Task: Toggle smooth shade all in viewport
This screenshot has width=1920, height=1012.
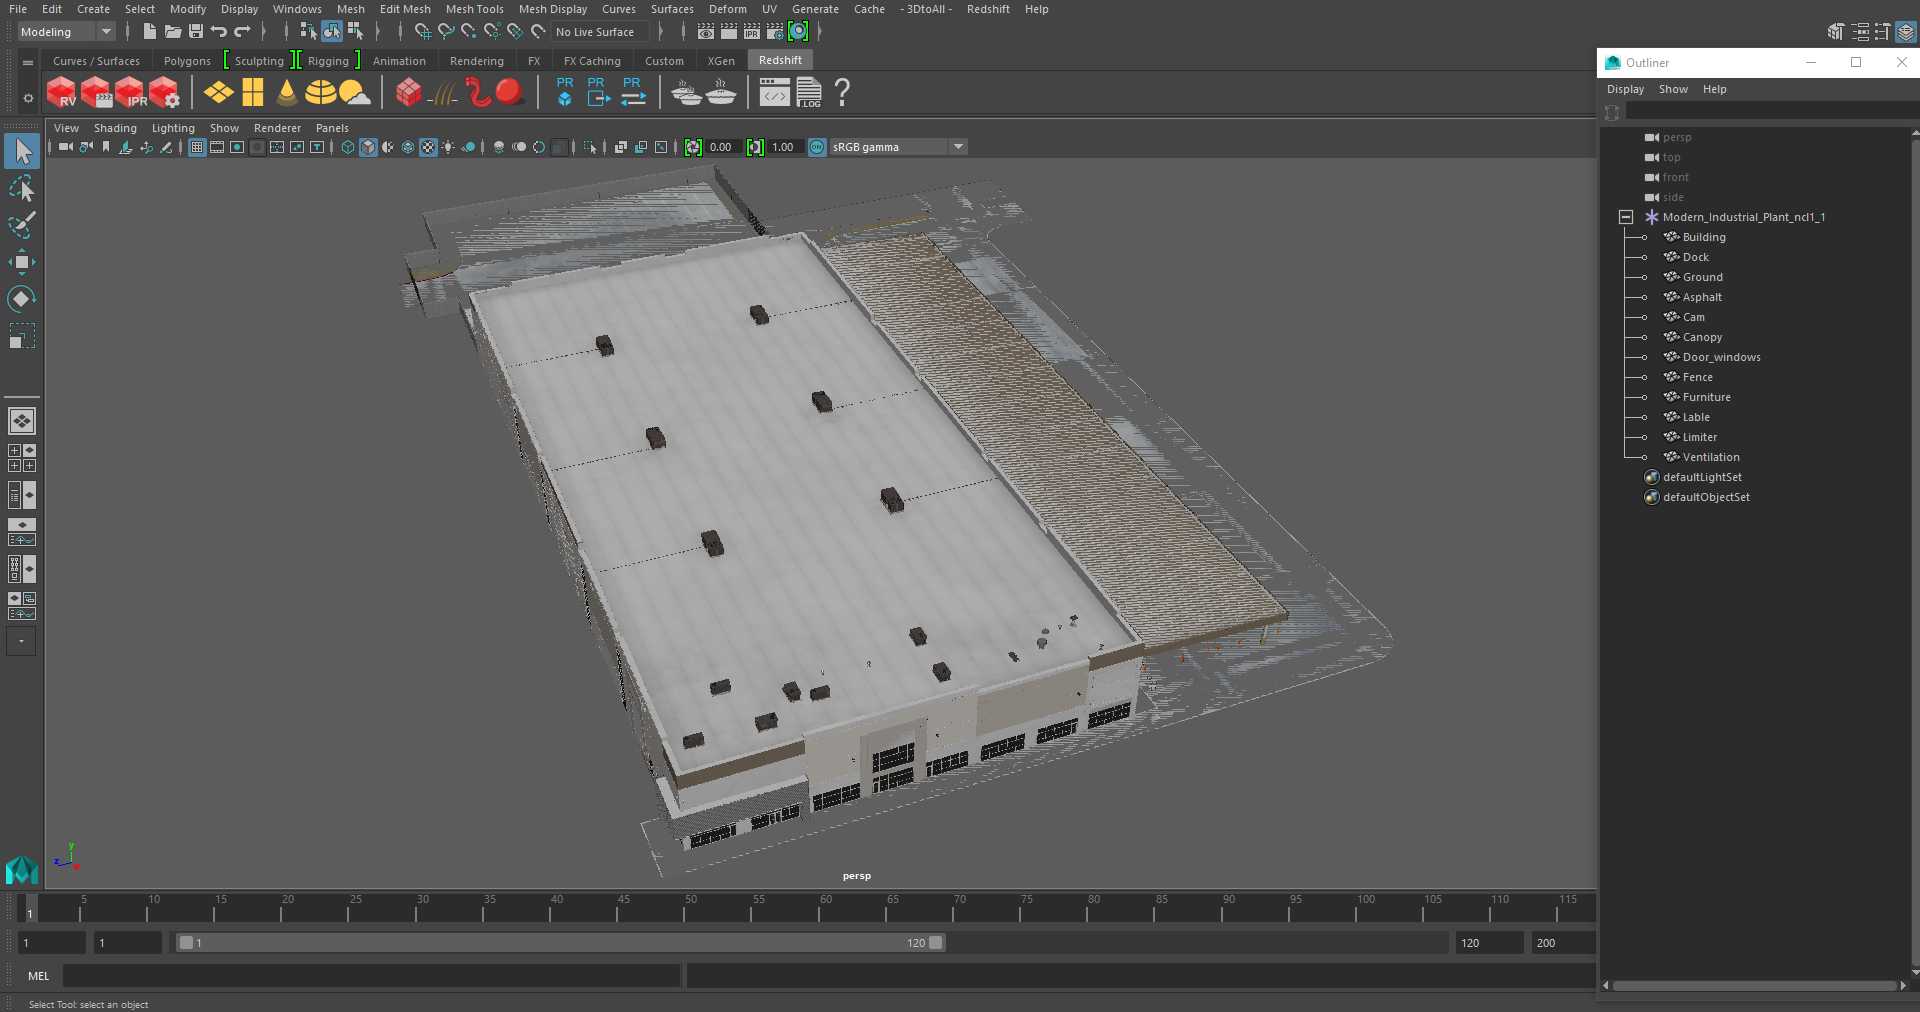Action: point(368,147)
